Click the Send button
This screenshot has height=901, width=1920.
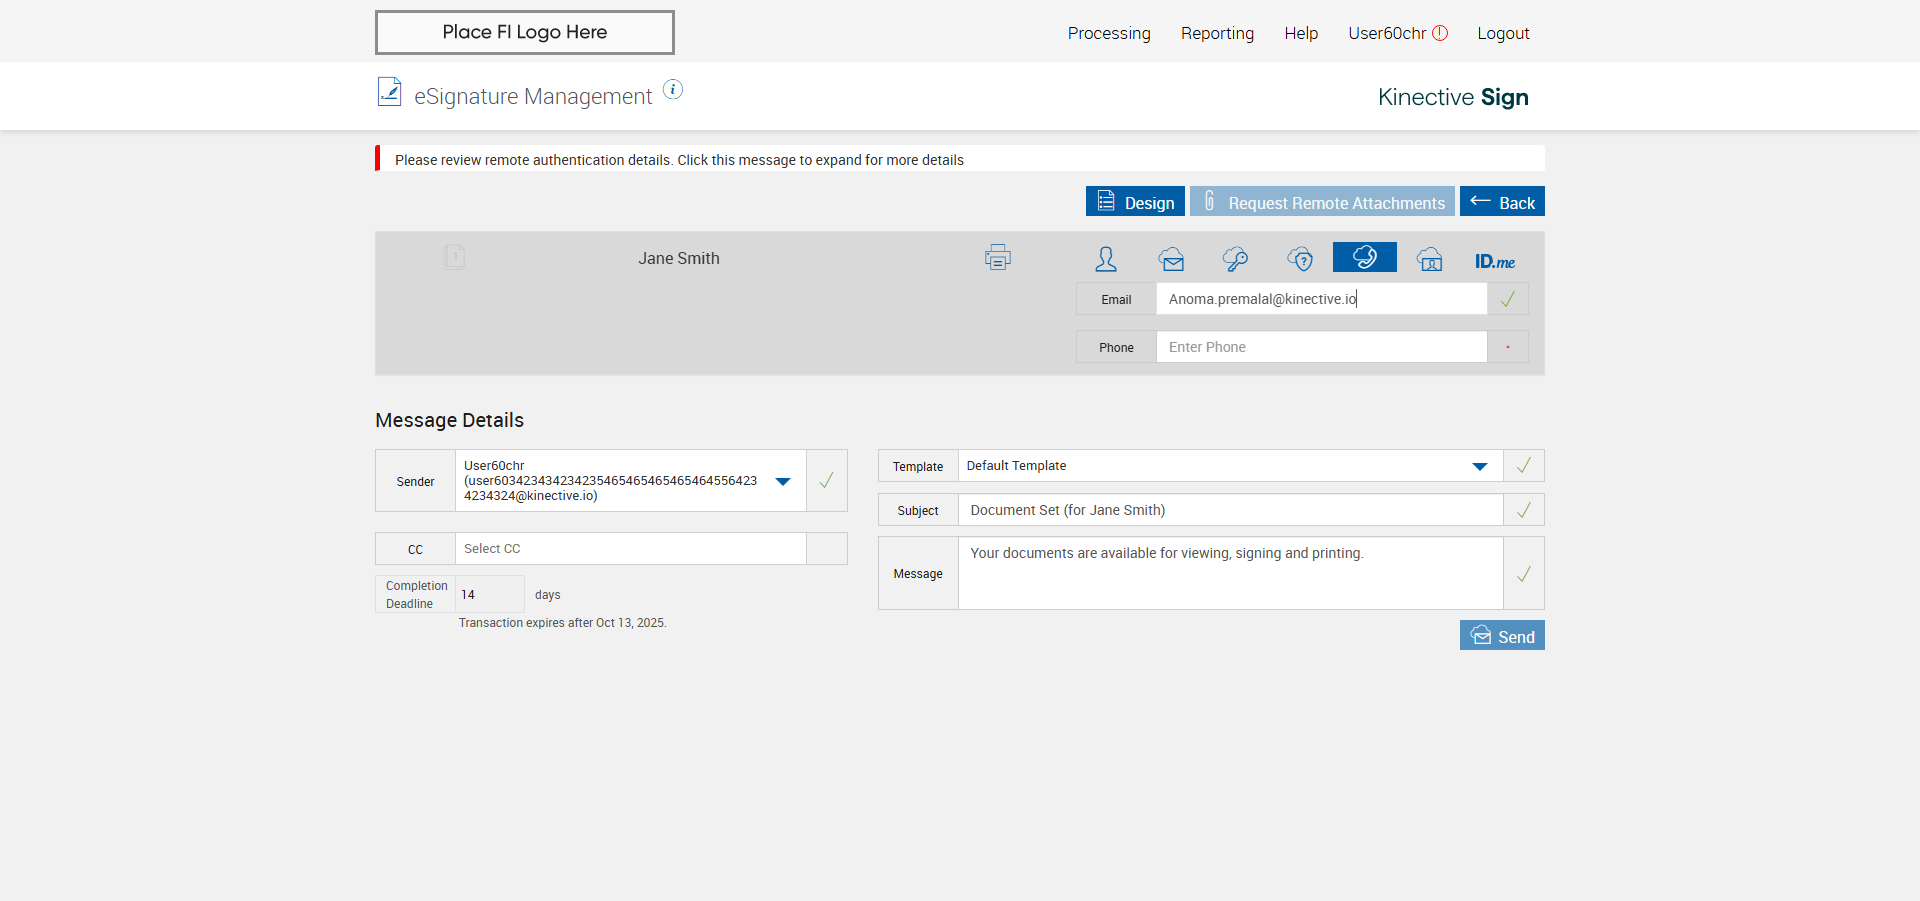[1501, 636]
